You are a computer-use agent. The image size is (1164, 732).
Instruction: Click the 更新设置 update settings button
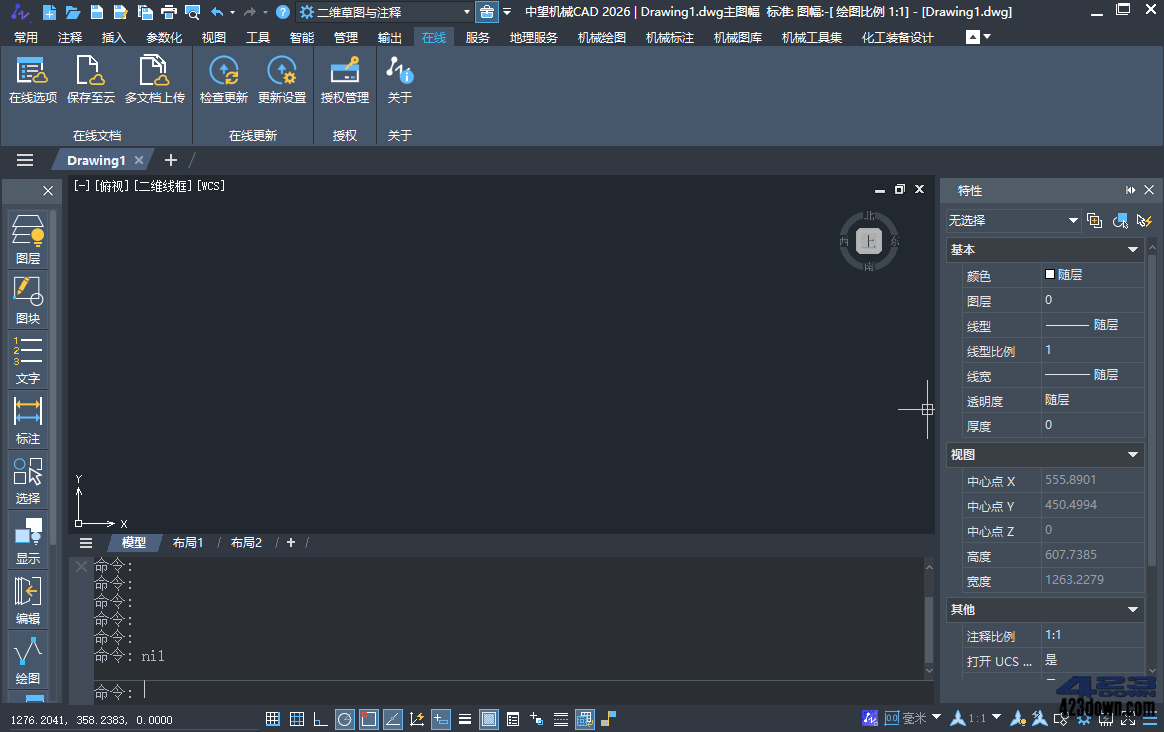[282, 80]
